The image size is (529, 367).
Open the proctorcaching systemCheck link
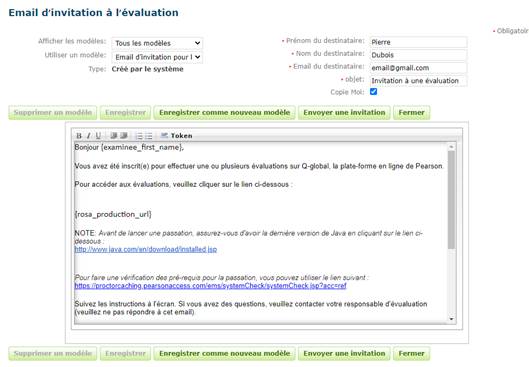click(211, 286)
